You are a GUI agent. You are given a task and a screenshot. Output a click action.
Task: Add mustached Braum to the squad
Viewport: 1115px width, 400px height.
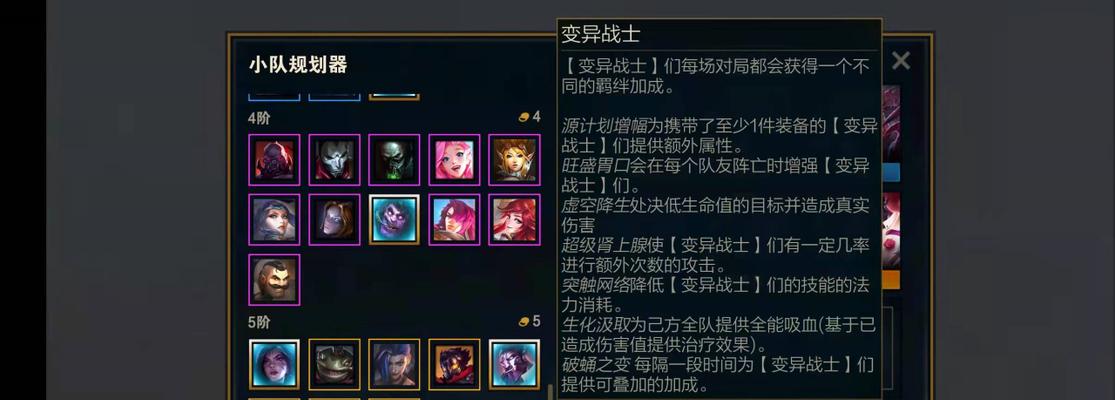(274, 280)
